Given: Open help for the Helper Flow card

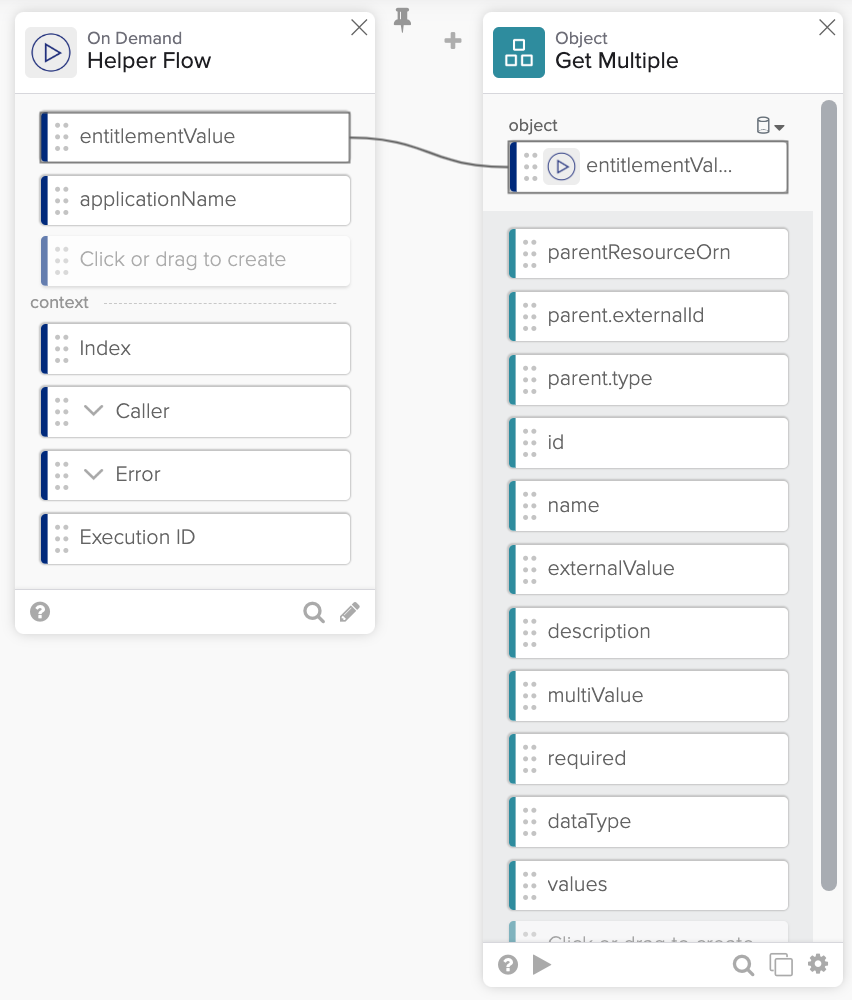Looking at the screenshot, I should click(40, 612).
